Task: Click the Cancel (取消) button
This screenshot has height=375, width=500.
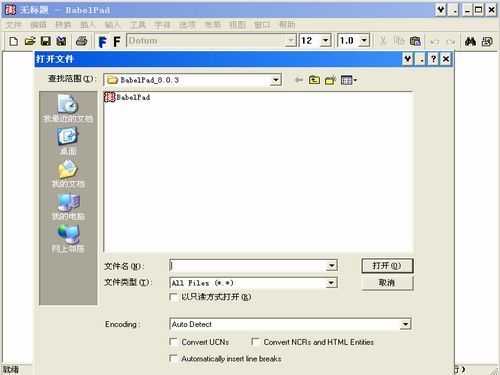Action: click(387, 283)
